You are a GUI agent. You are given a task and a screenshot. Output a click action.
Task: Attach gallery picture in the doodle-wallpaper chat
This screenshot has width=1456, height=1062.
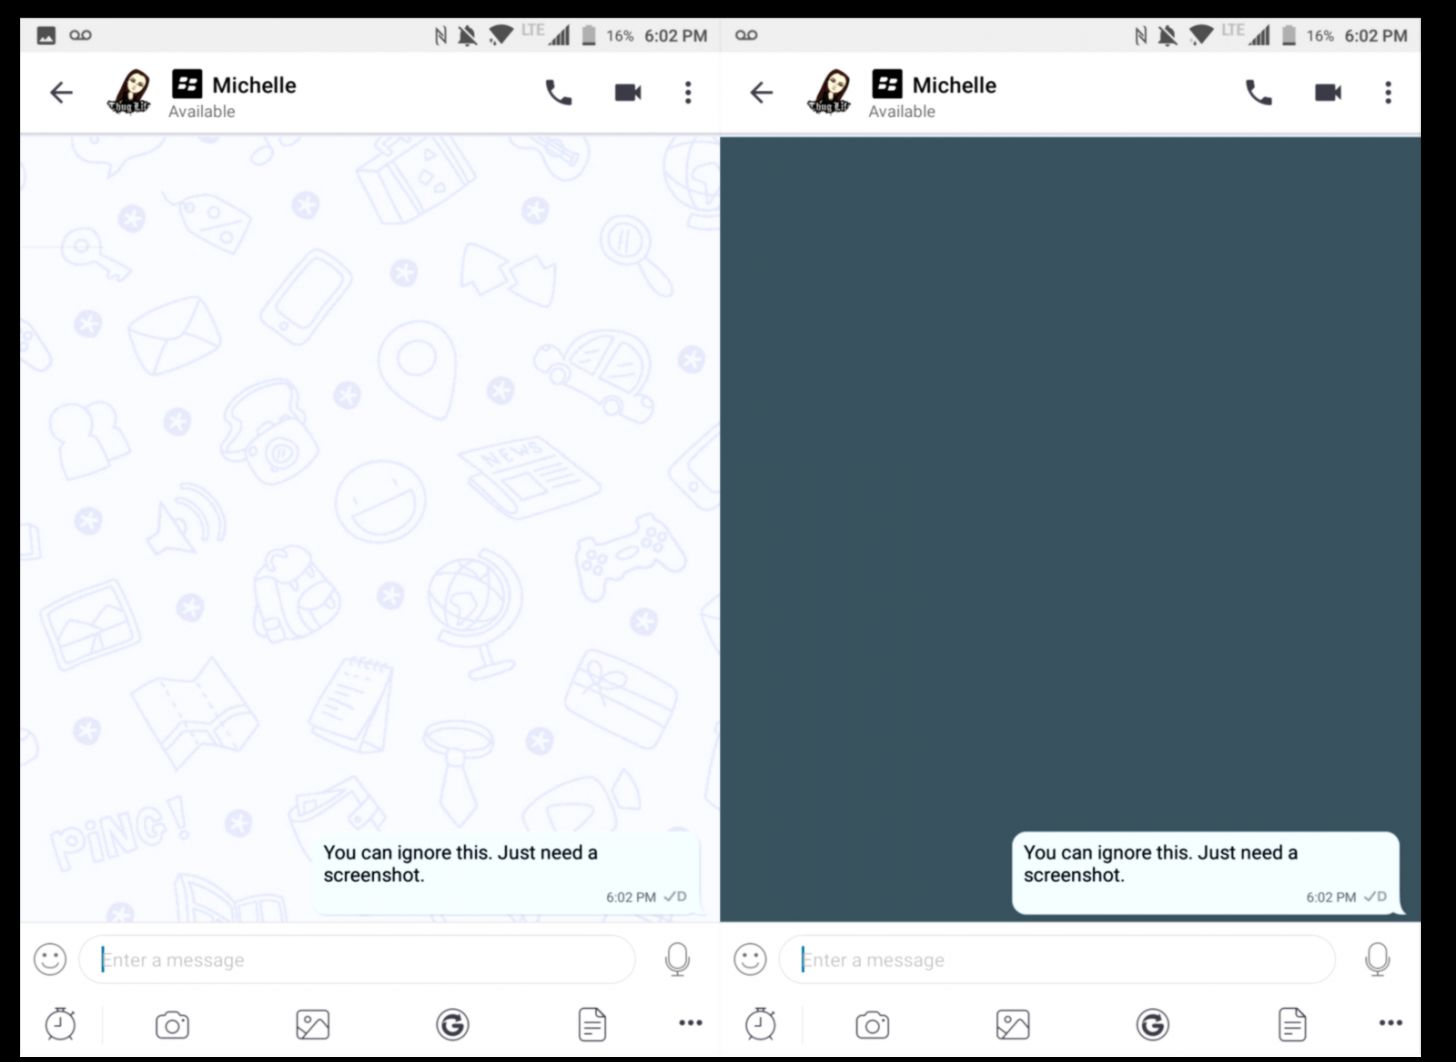coord(313,1025)
